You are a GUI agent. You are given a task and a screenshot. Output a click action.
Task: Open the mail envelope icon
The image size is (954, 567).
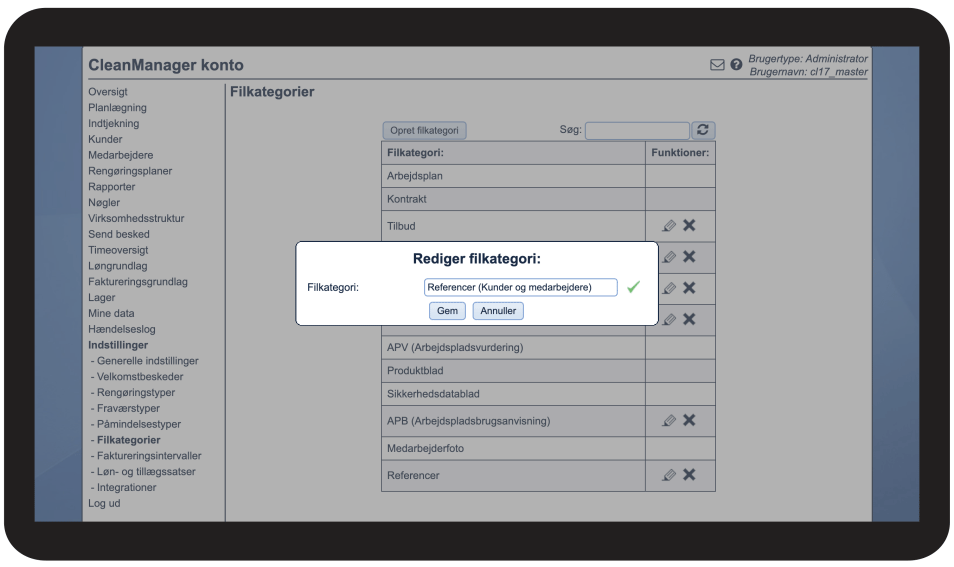coord(717,64)
